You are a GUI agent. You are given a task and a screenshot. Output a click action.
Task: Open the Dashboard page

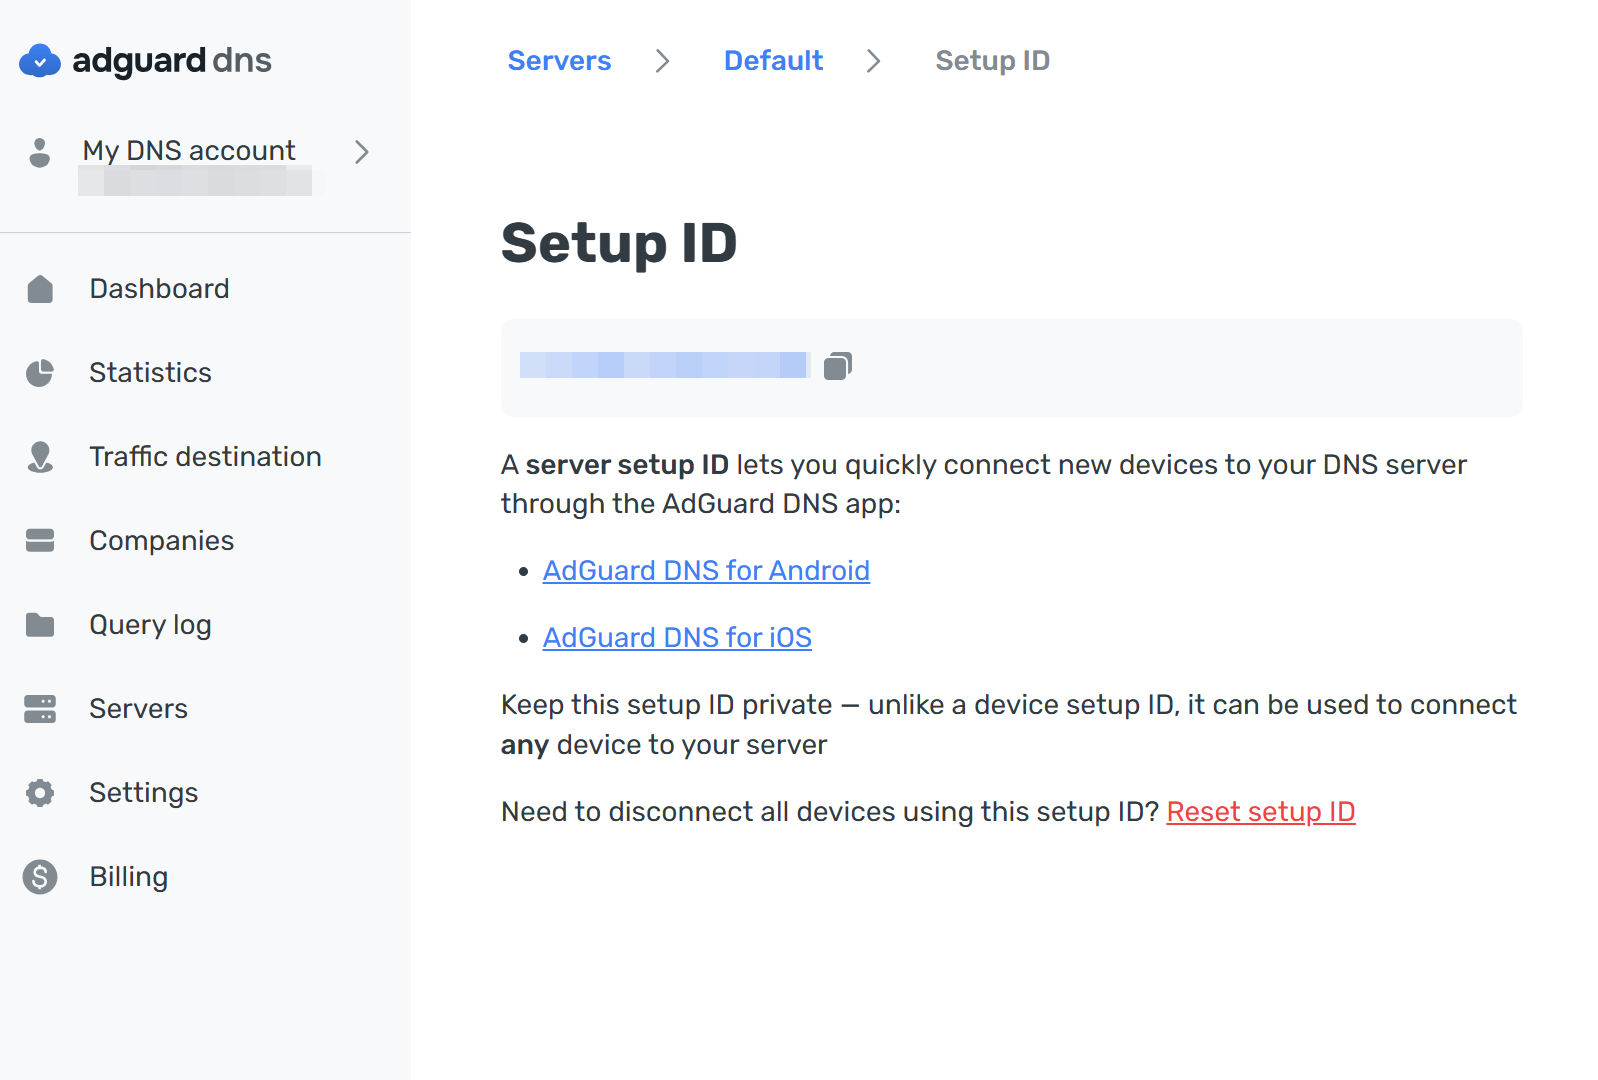pyautogui.click(x=159, y=289)
